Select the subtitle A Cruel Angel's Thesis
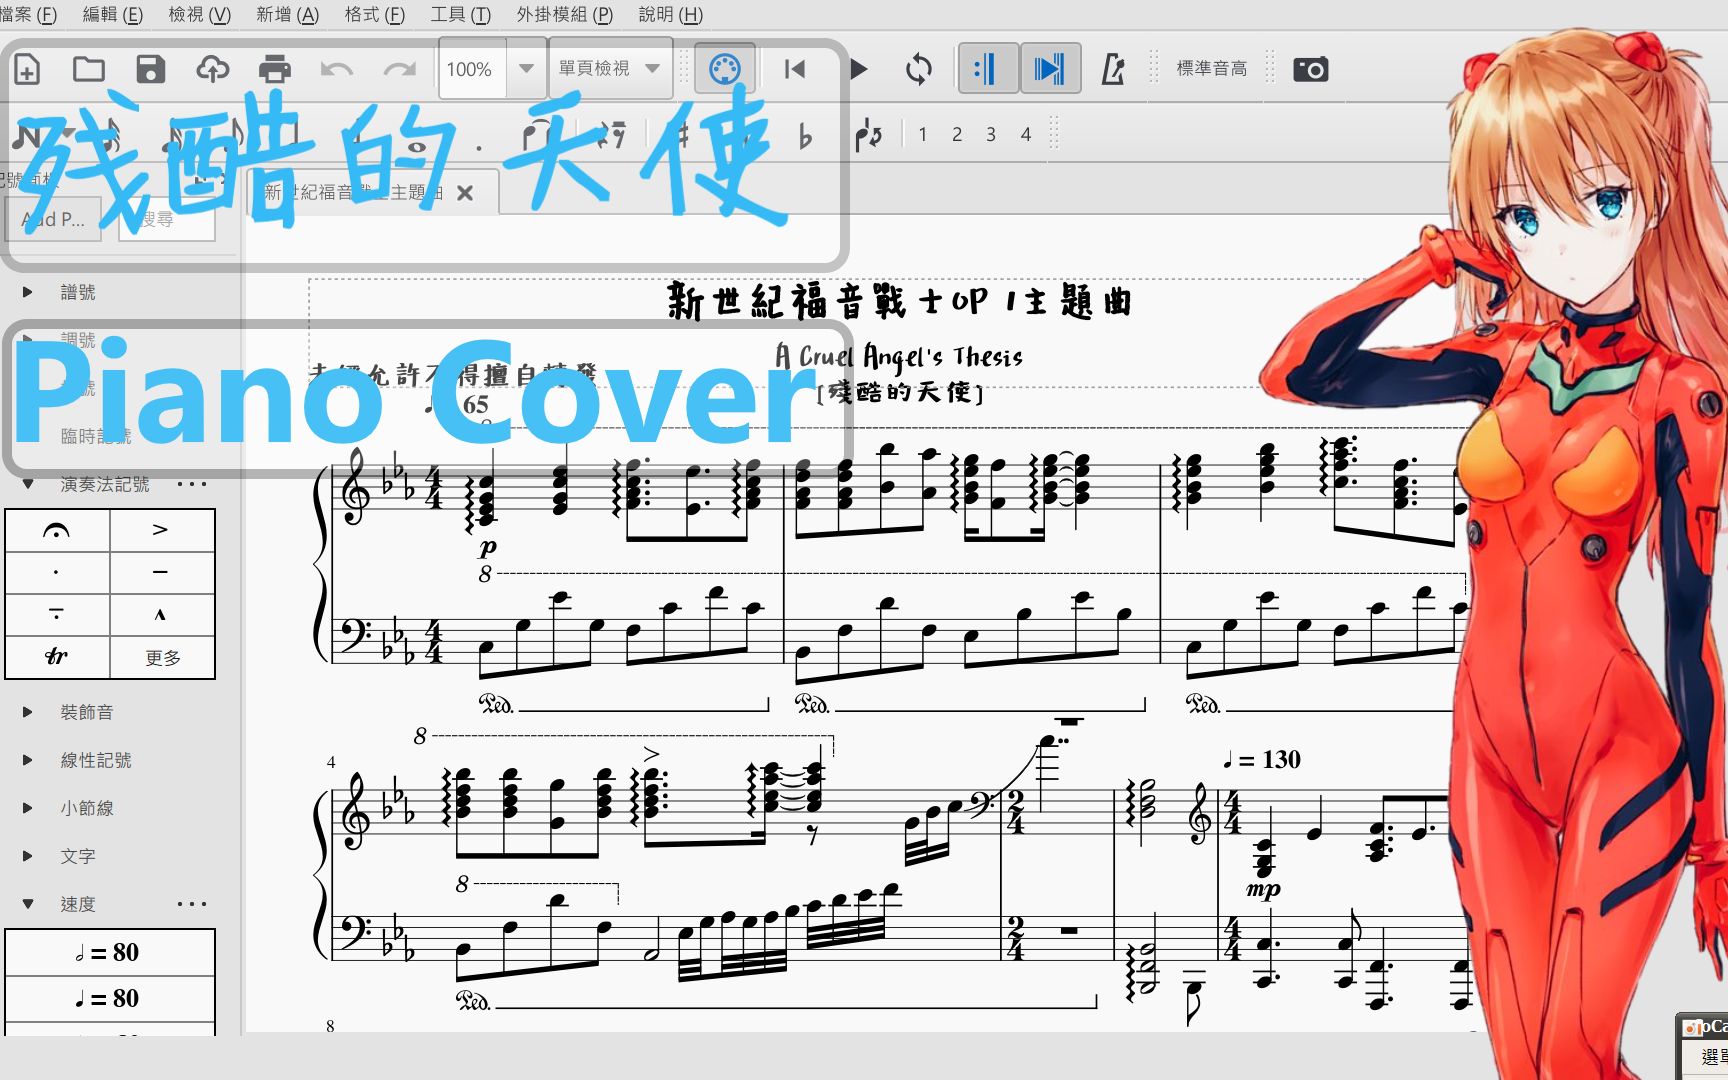 (x=898, y=357)
